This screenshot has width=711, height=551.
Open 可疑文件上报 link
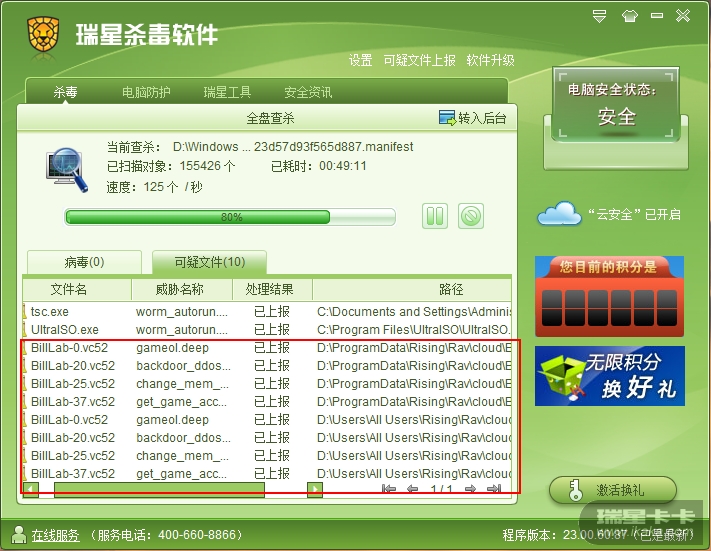point(419,60)
